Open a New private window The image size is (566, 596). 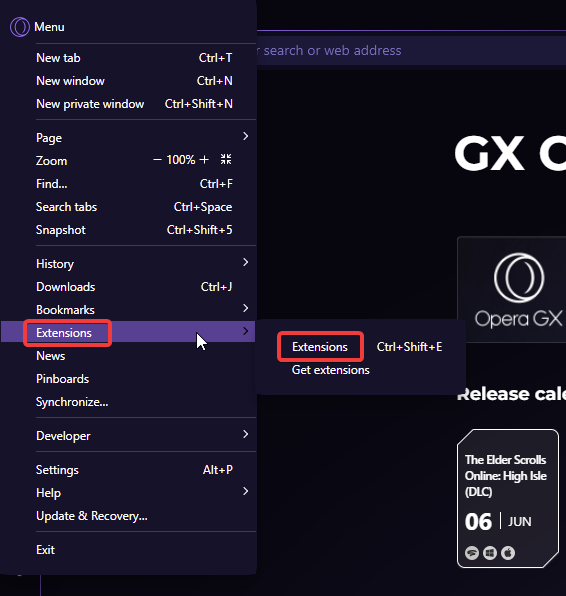click(x=128, y=104)
